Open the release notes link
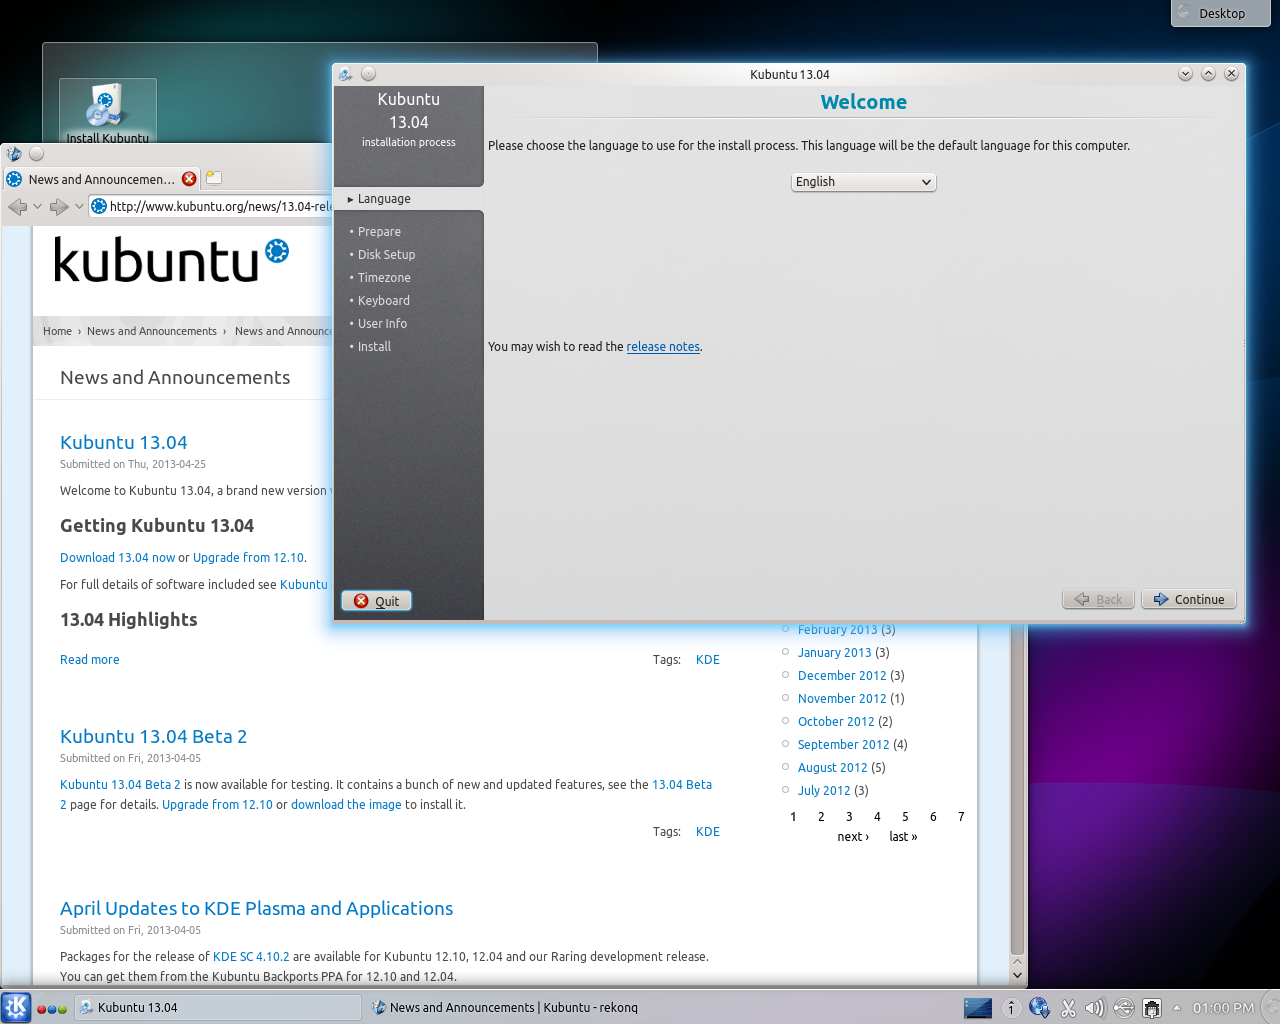The image size is (1280, 1024). tap(663, 347)
